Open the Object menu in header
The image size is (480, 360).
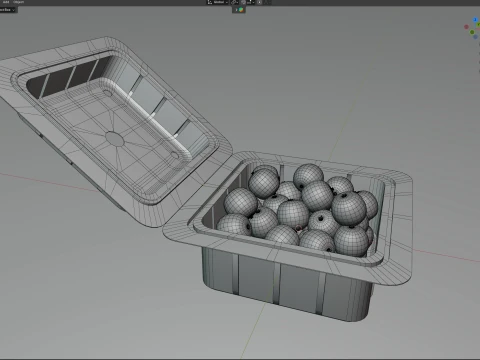tap(19, 2)
